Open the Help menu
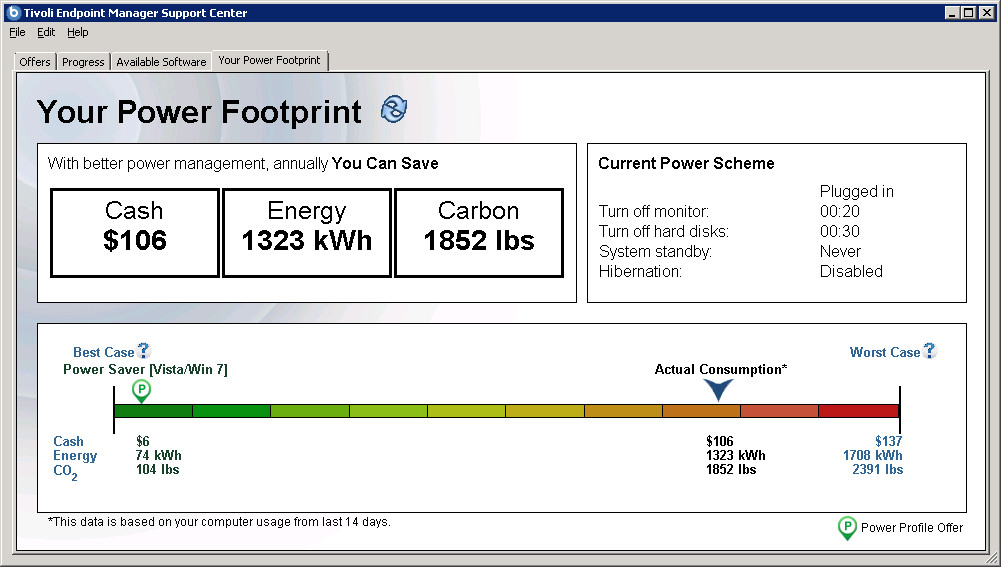The width and height of the screenshot is (1001, 567). tap(78, 32)
